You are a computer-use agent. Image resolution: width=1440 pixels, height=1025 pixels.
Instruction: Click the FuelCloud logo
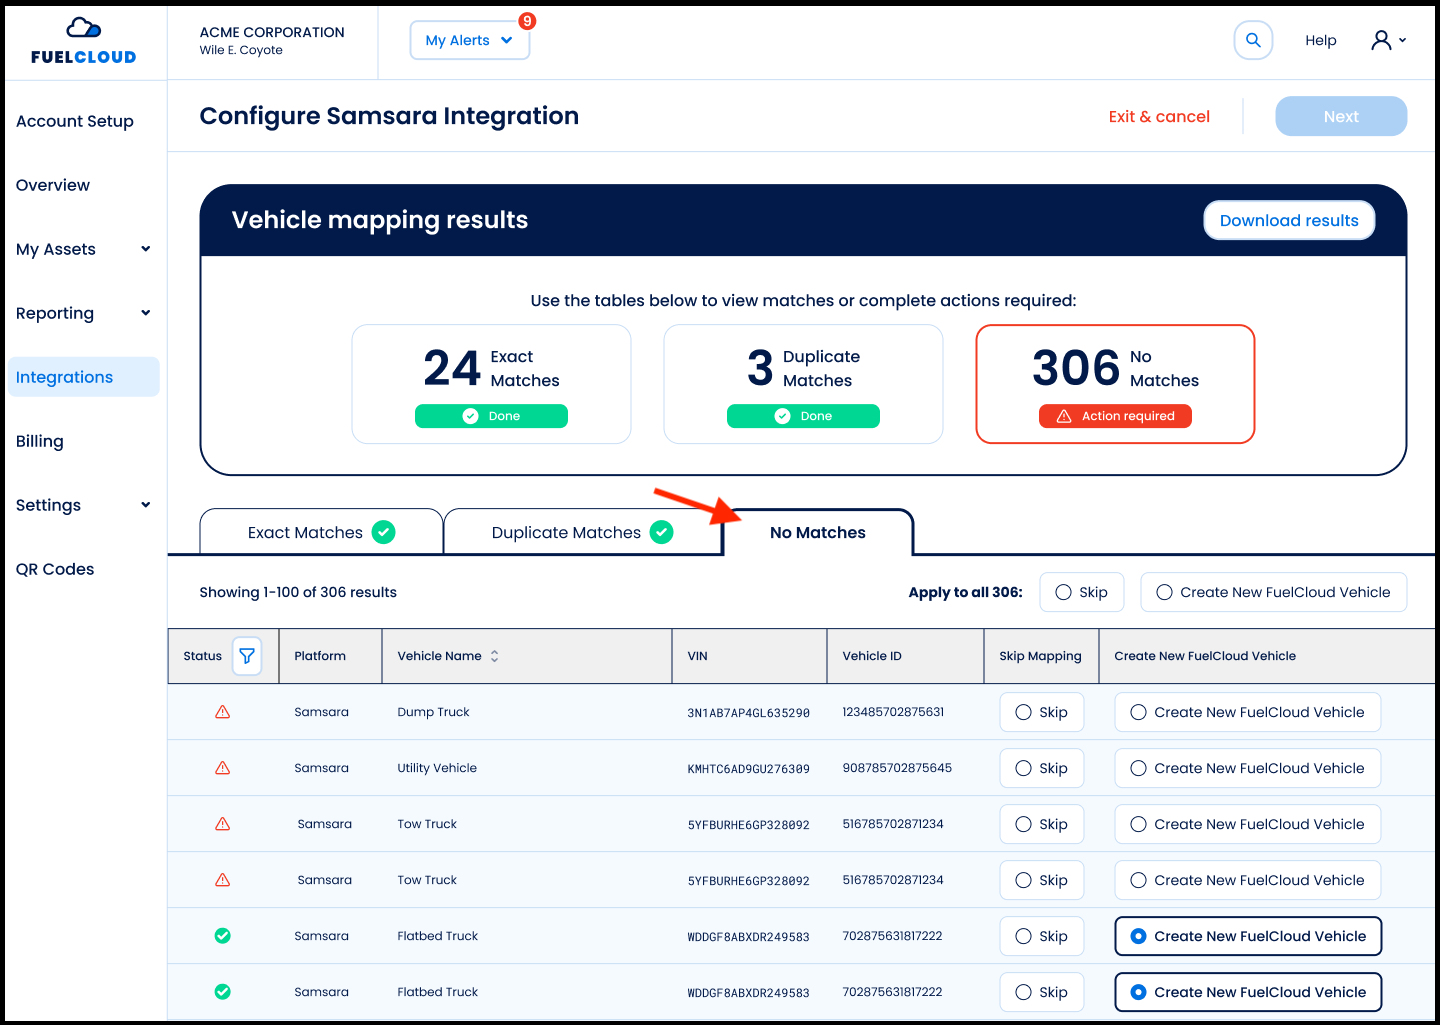pyautogui.click(x=83, y=42)
